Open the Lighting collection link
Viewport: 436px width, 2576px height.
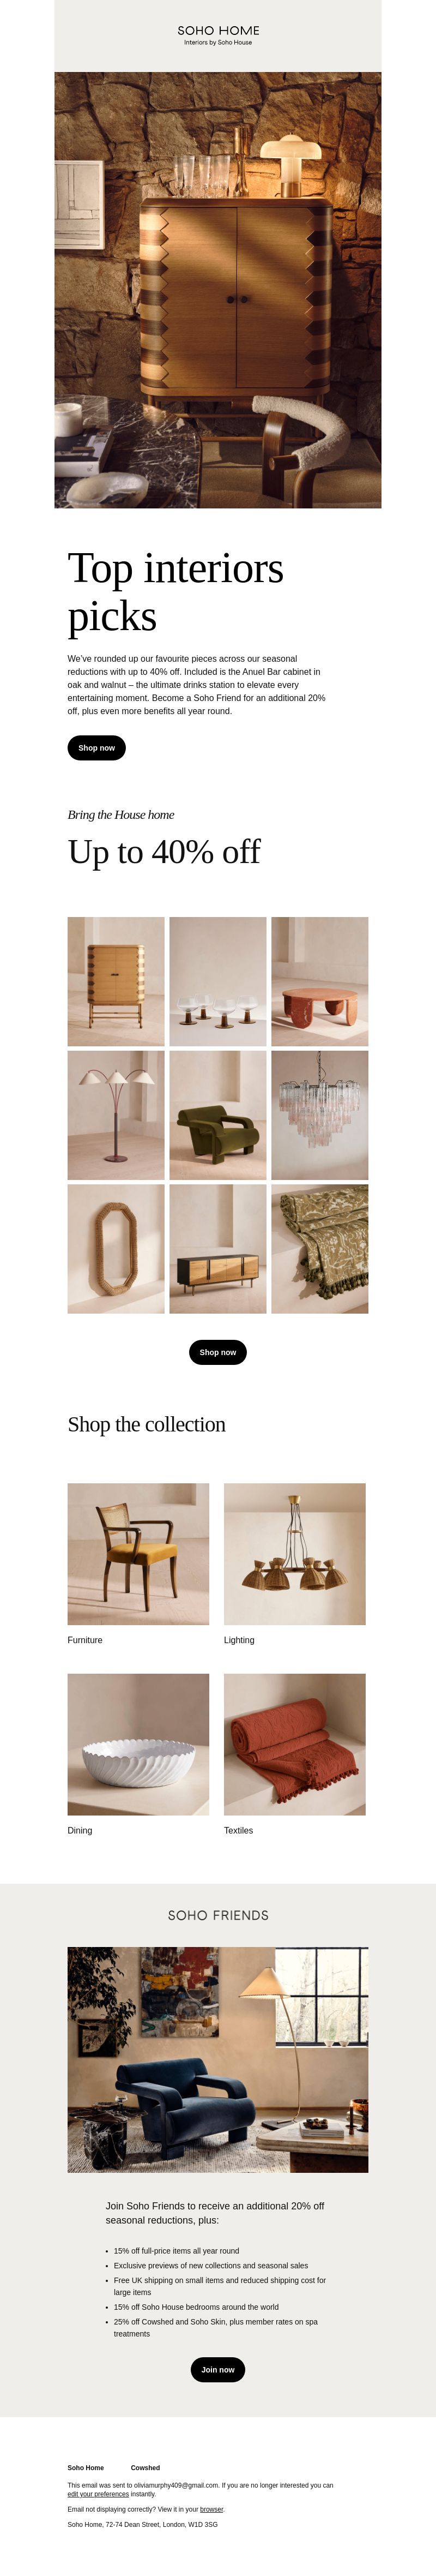click(239, 1640)
